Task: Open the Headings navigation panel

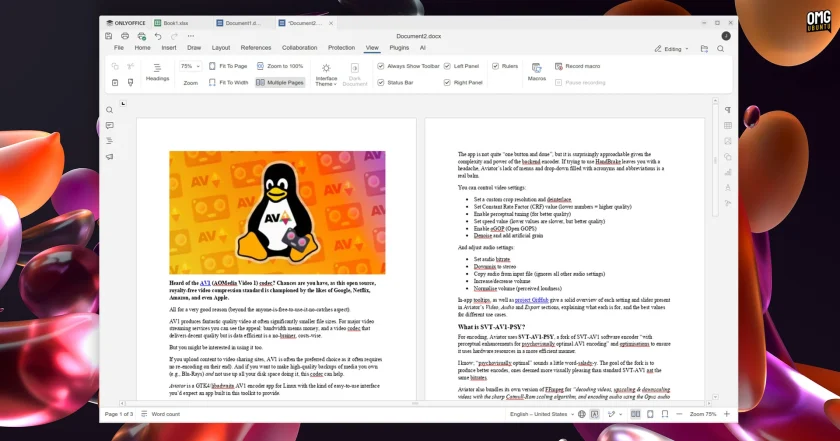Action: coord(158,72)
